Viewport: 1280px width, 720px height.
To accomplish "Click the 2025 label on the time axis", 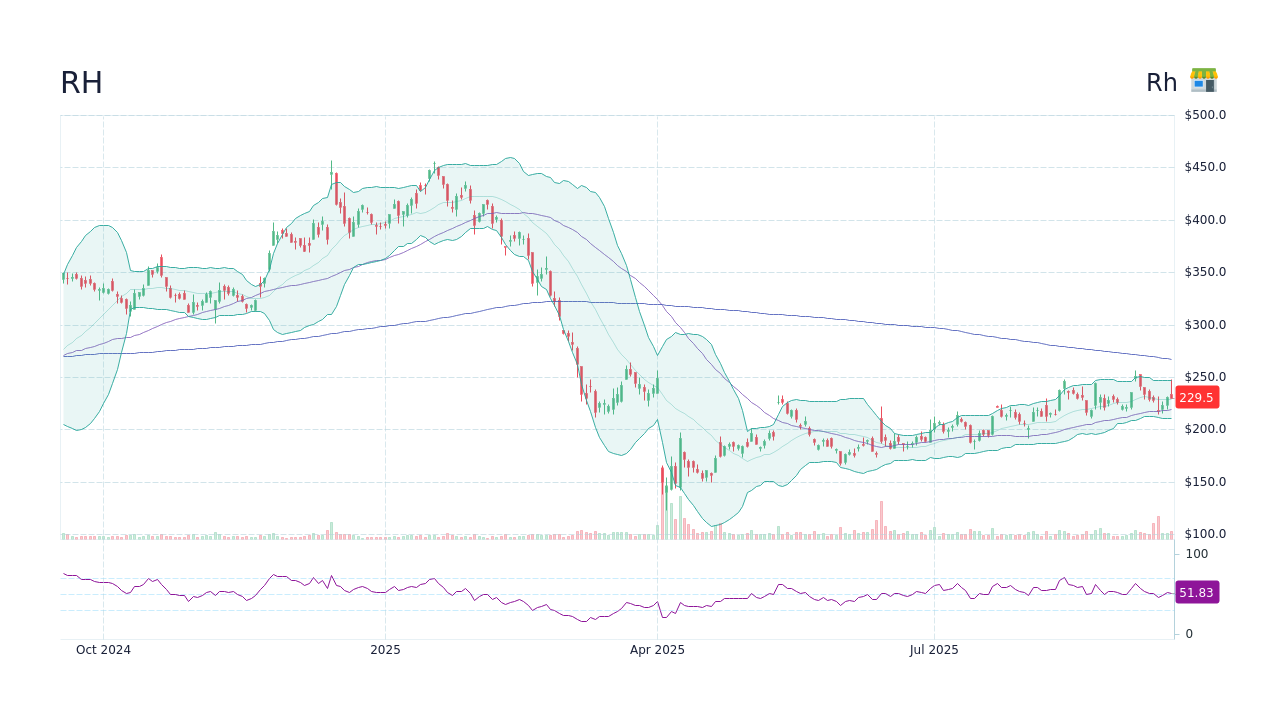I will point(386,650).
